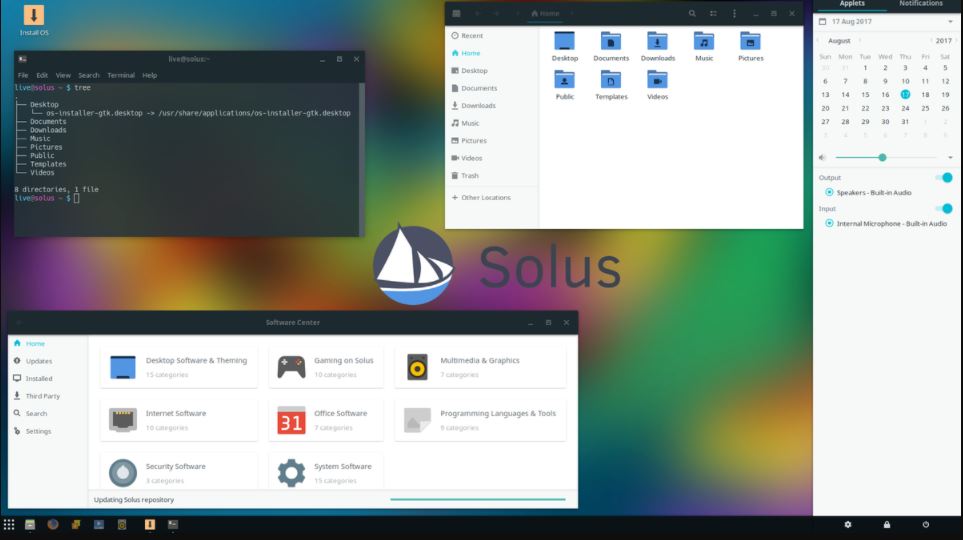Open the Public folder icon in Files
Image resolution: width=963 pixels, height=540 pixels.
coord(564,80)
